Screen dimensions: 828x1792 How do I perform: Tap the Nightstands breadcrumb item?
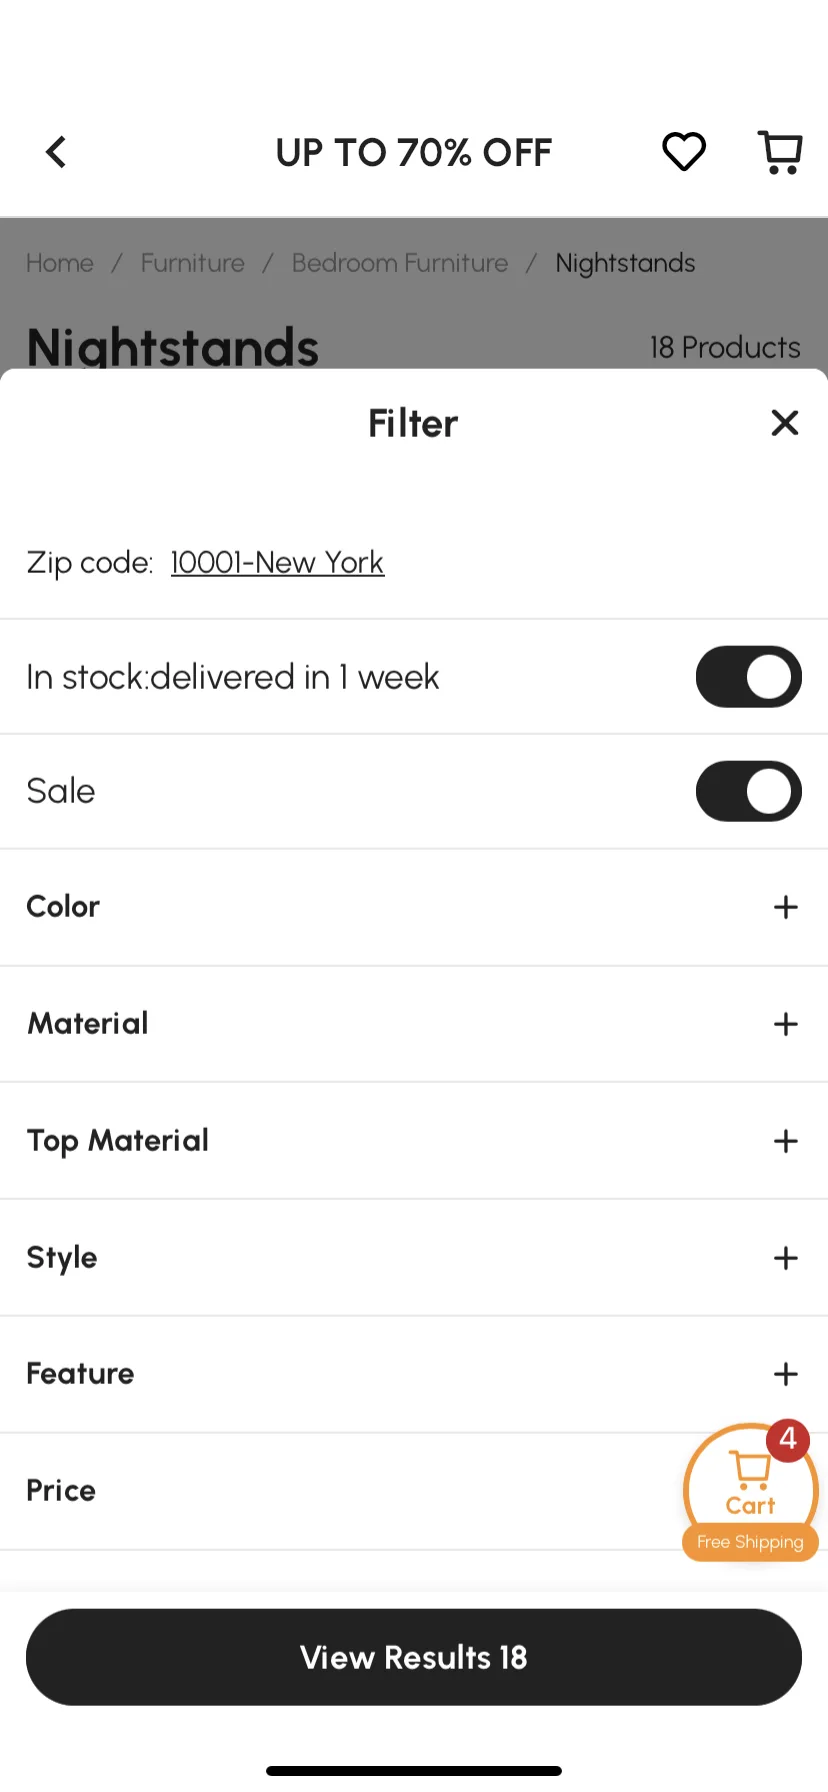click(x=625, y=263)
